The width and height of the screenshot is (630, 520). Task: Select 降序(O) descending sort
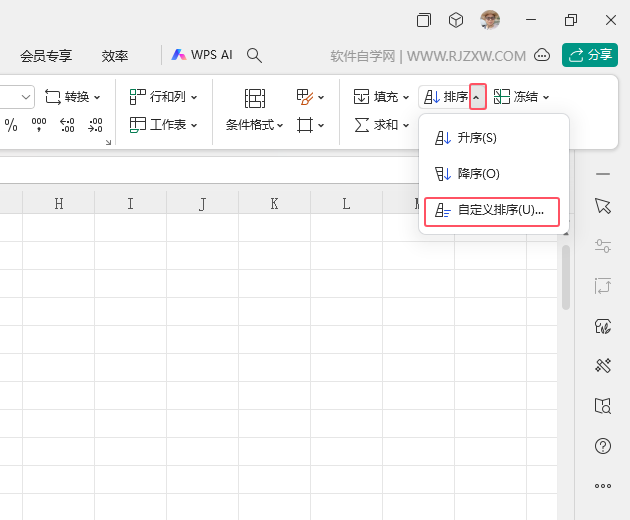[494, 174]
